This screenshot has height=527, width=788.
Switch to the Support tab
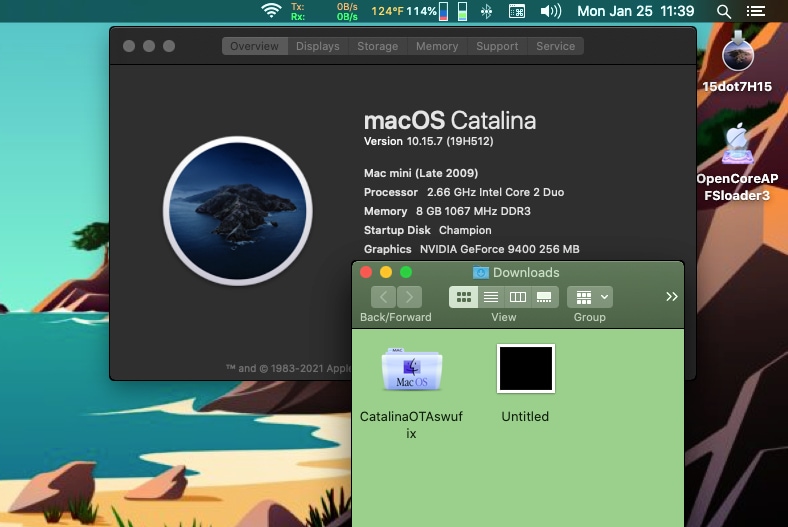tap(497, 46)
